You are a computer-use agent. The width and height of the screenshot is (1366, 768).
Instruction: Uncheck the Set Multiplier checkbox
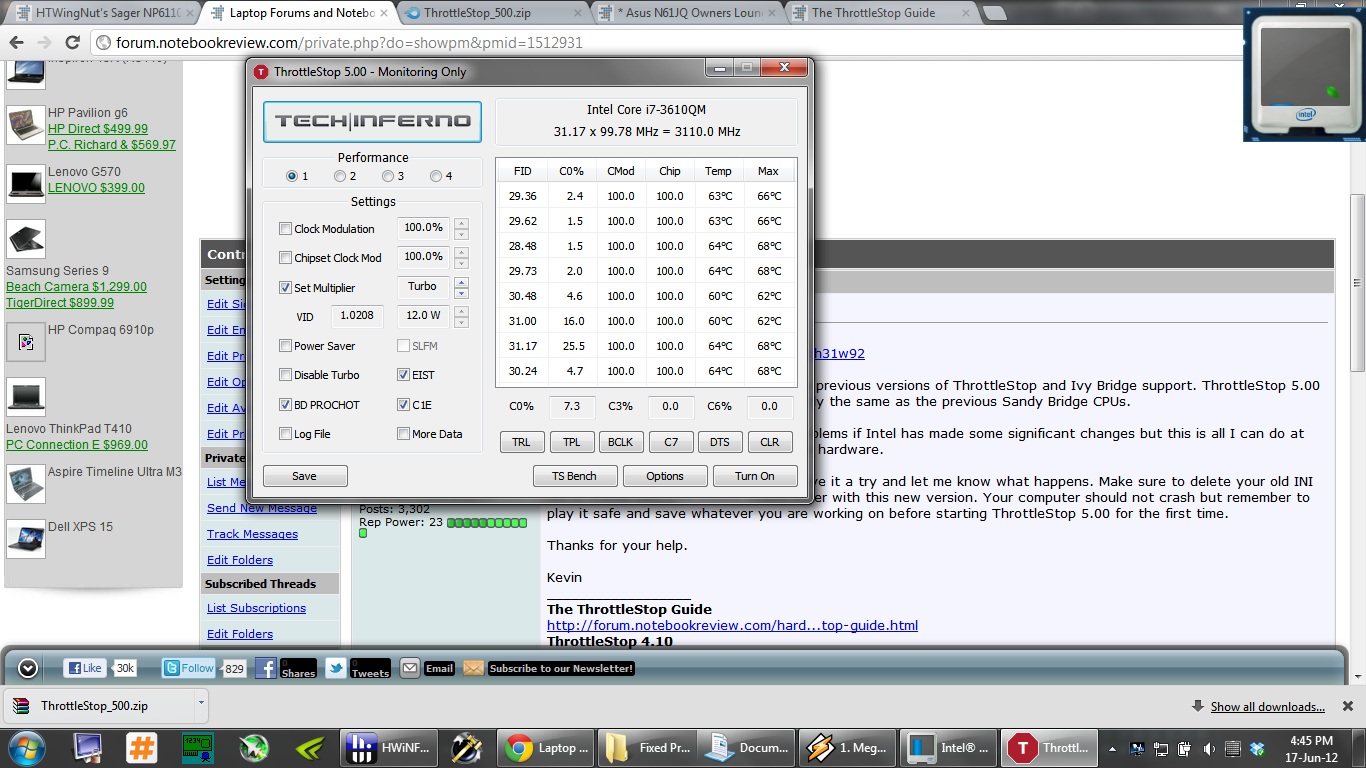286,288
